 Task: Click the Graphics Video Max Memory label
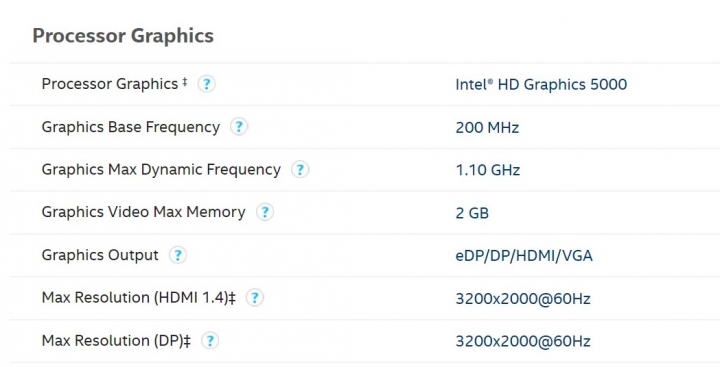tap(144, 212)
